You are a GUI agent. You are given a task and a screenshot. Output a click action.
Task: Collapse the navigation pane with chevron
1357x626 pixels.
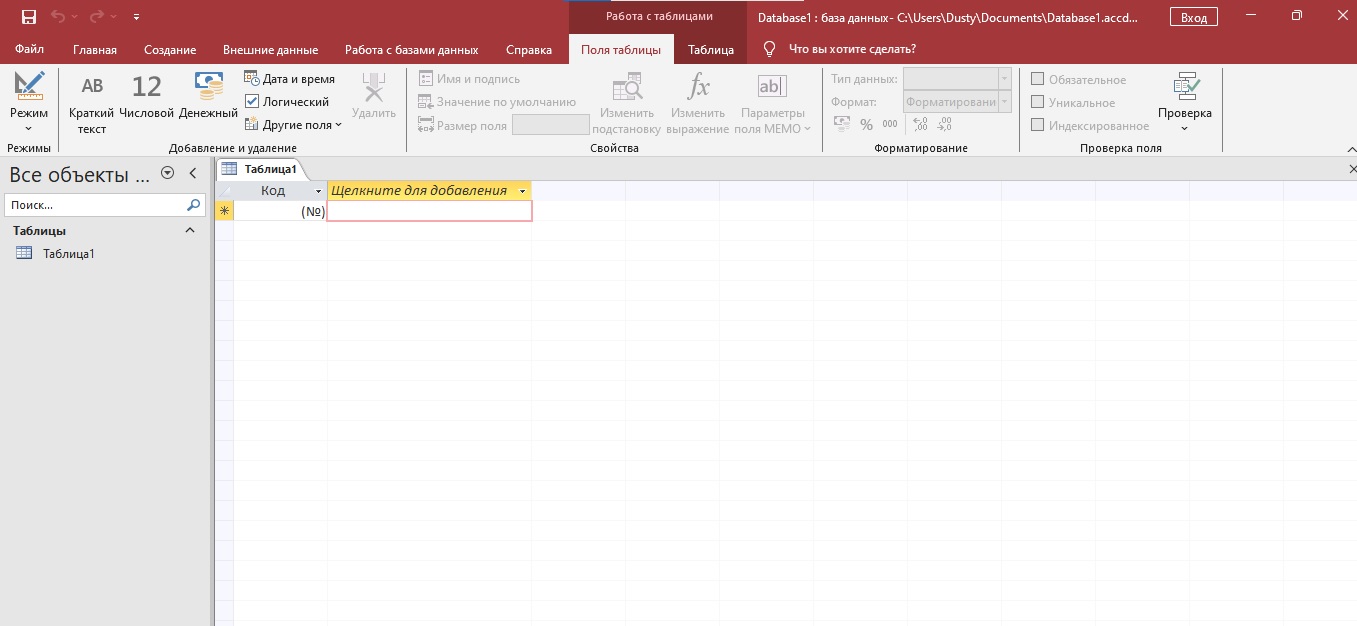tap(193, 174)
